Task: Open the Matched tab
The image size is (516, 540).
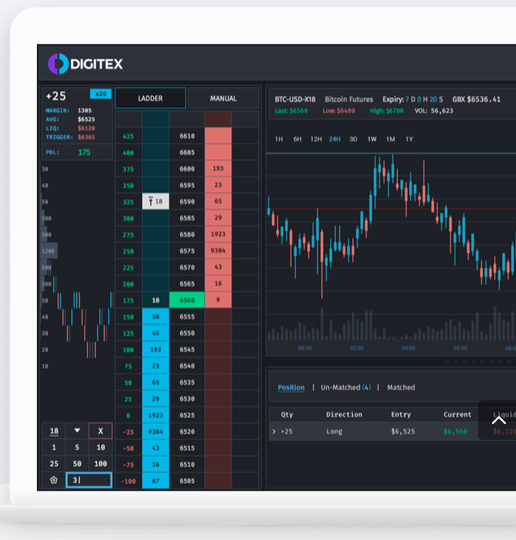Action: click(x=401, y=387)
